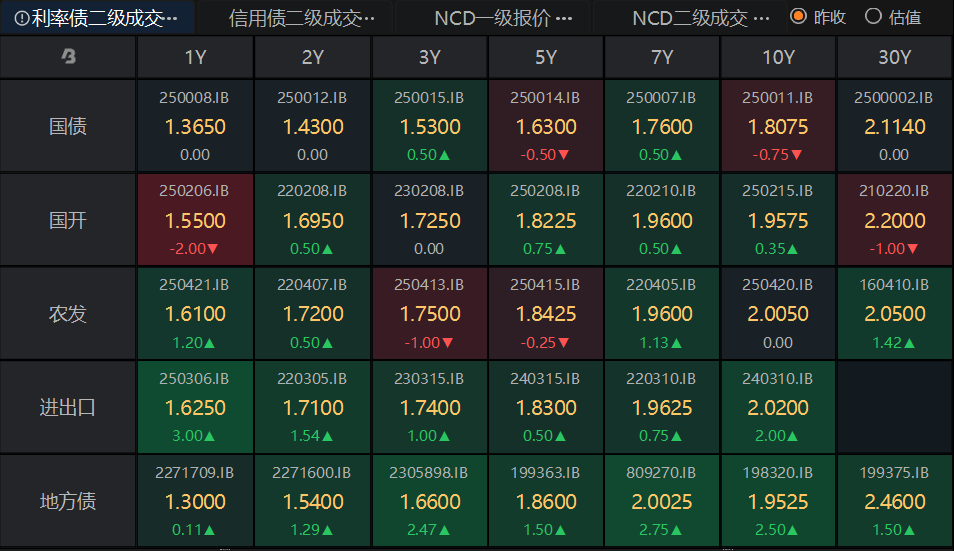Click the red down arrow under 250206.IB
954x551 pixels.
coord(212,249)
